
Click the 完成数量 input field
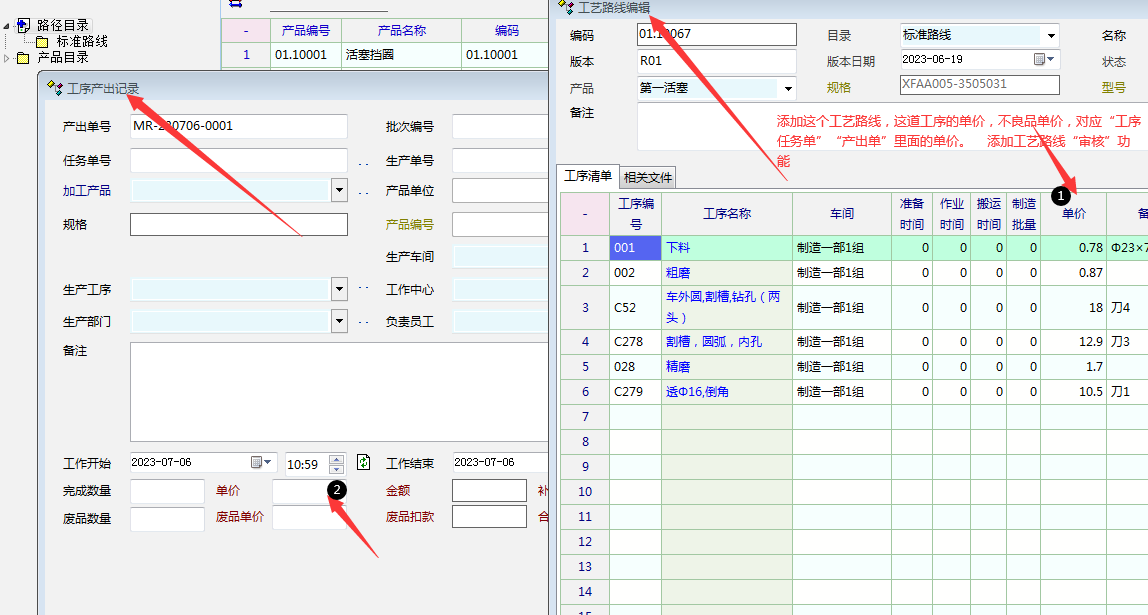click(x=167, y=491)
